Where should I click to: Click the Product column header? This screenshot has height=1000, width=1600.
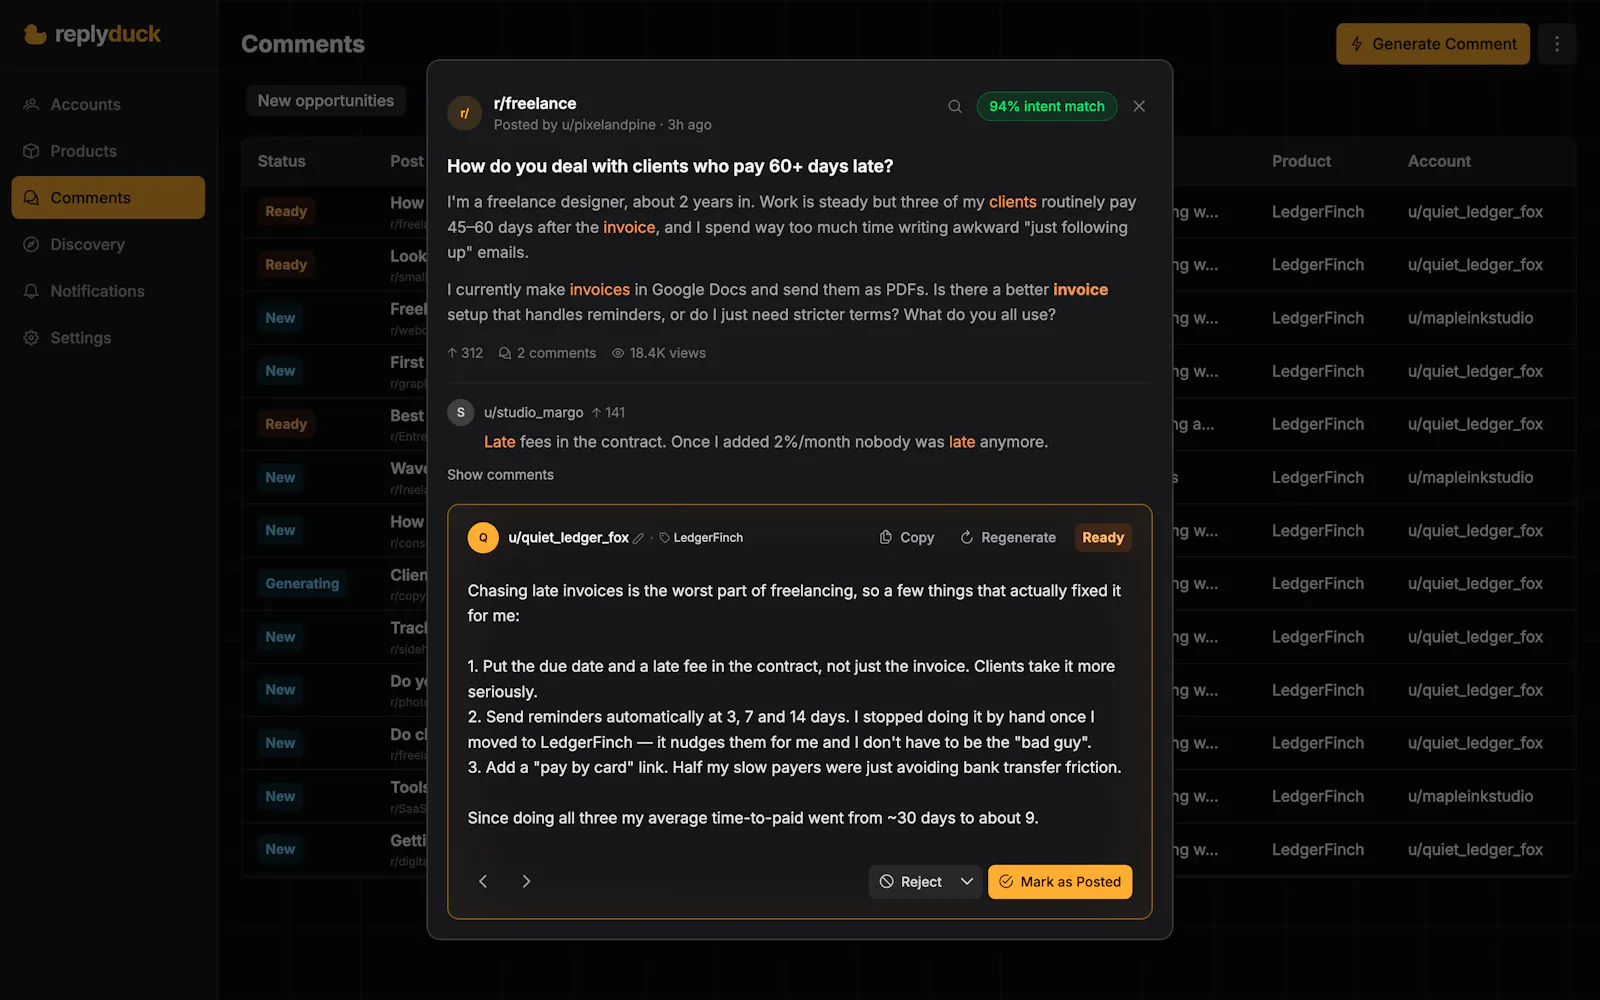coord(1301,161)
